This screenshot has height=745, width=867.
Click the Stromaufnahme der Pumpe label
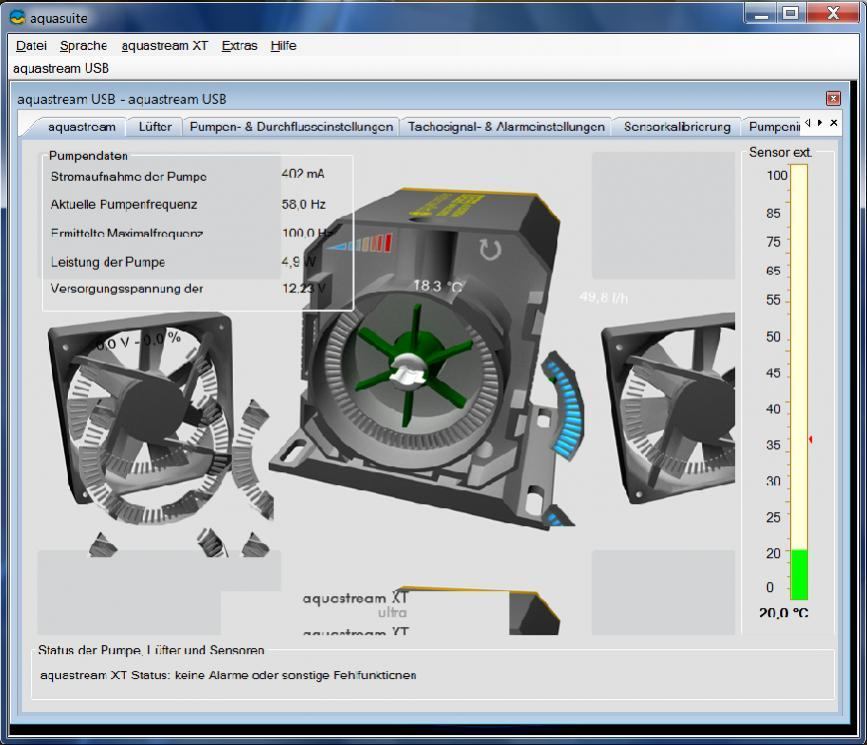pyautogui.click(x=128, y=176)
